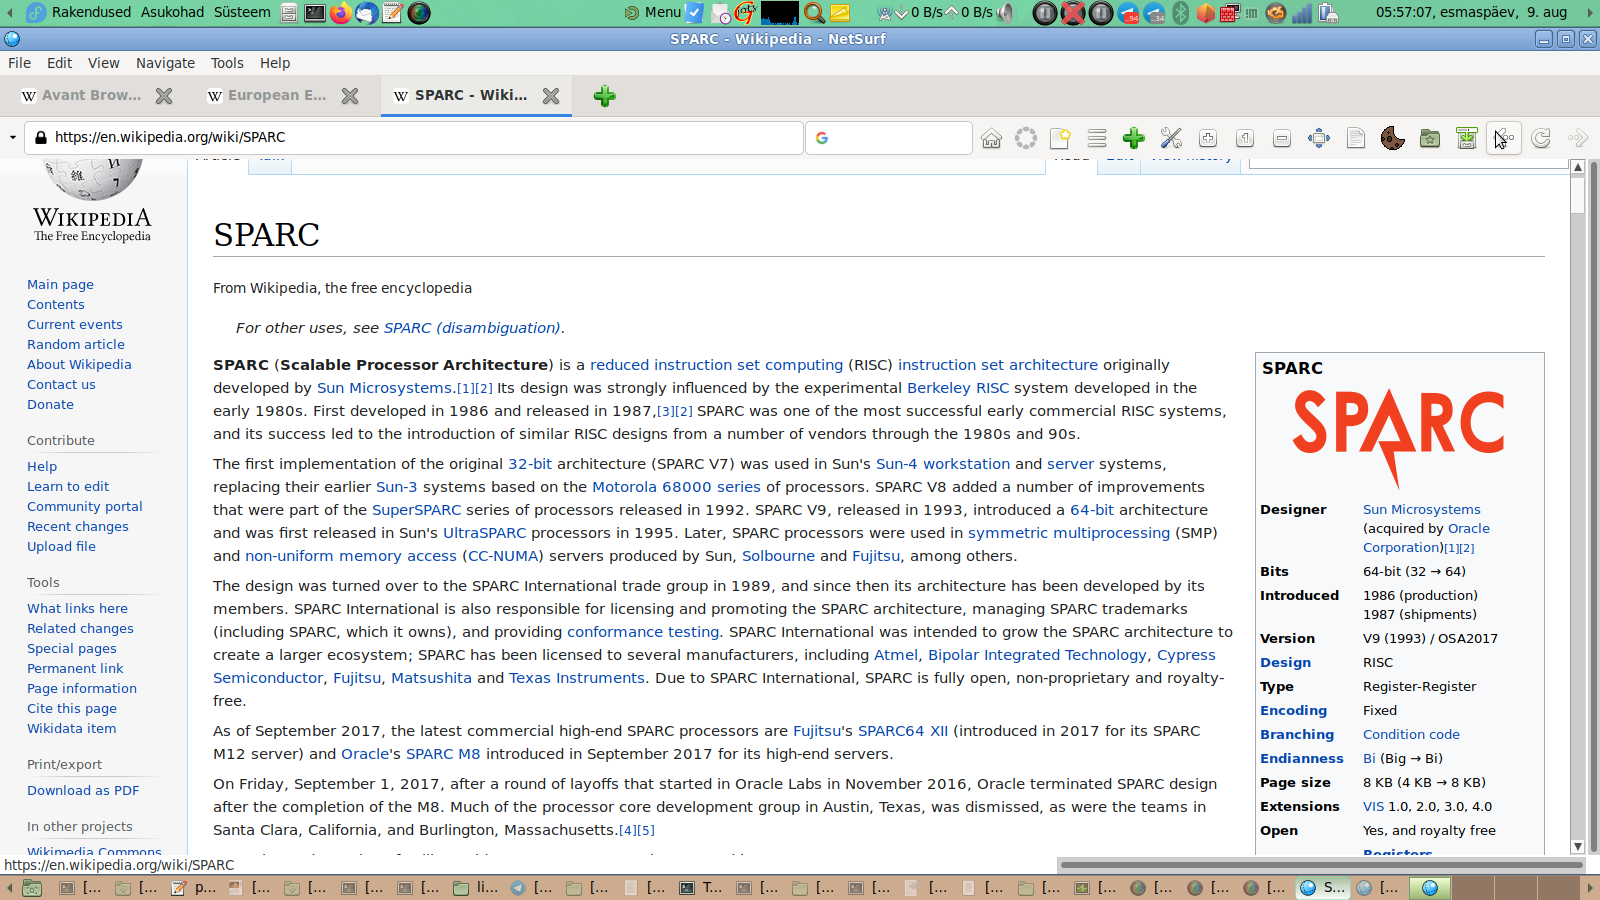Expand the URL history dropdown arrow

(x=12, y=138)
